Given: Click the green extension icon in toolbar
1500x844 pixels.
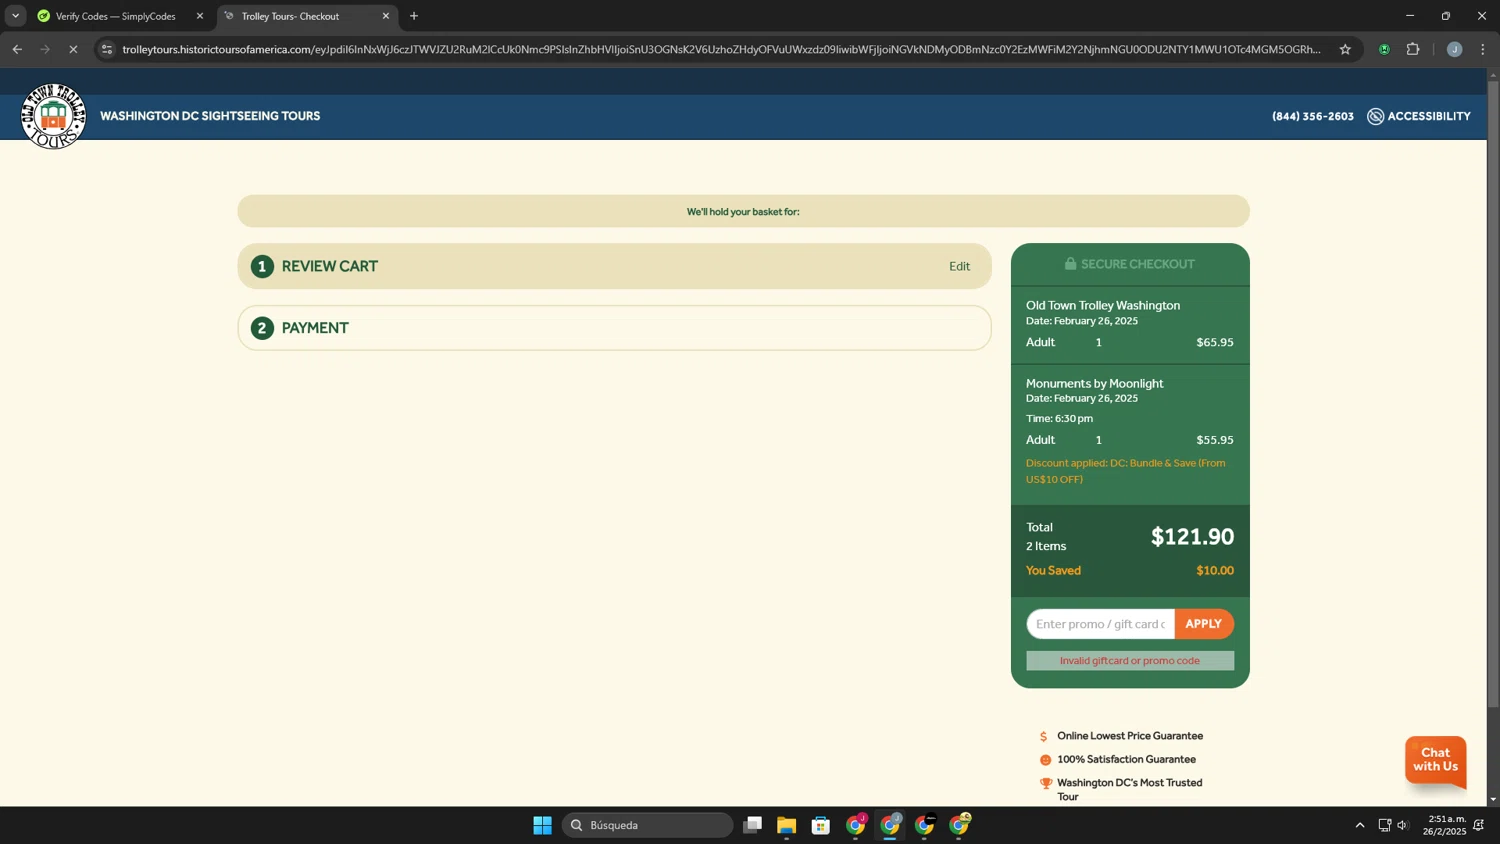Looking at the screenshot, I should (1384, 49).
